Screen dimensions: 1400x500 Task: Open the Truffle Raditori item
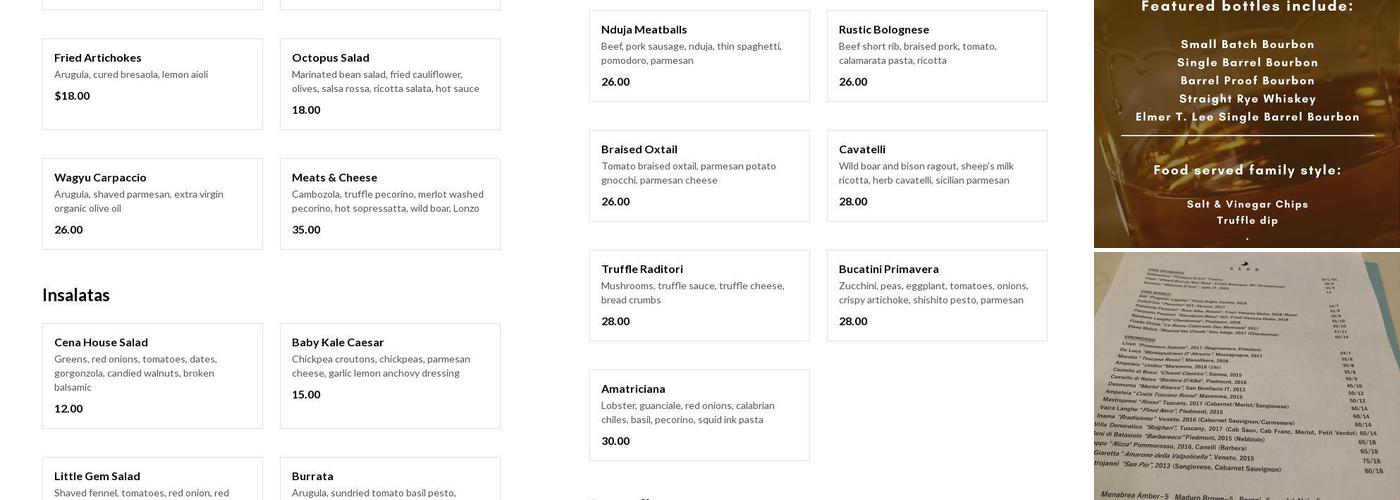699,296
